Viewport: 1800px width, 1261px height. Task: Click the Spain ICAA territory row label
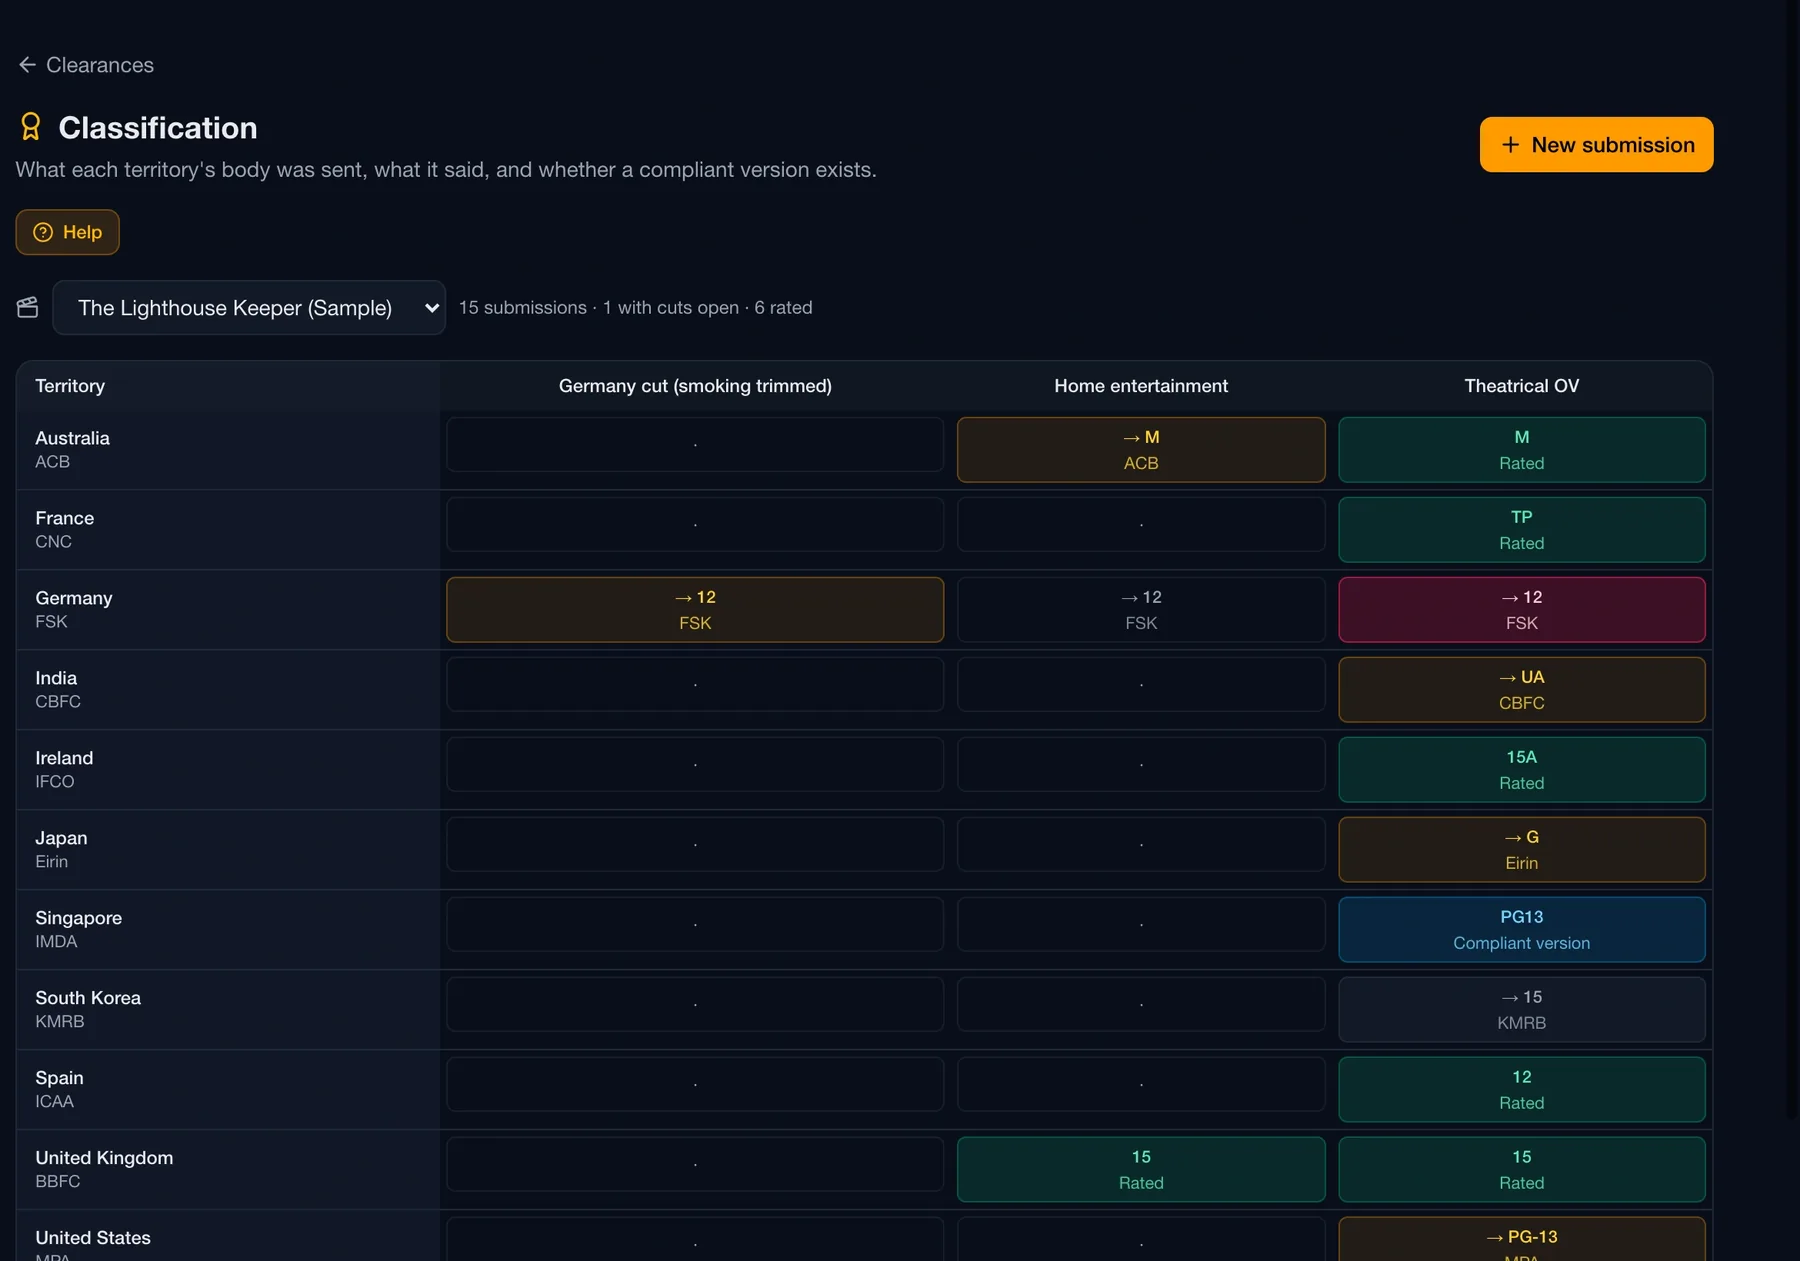click(x=228, y=1090)
